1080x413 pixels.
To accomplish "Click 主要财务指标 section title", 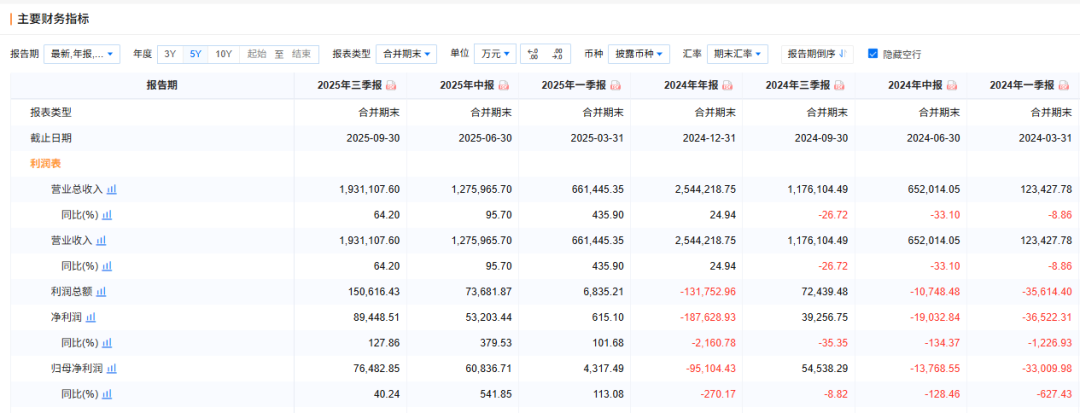I will click(x=53, y=19).
